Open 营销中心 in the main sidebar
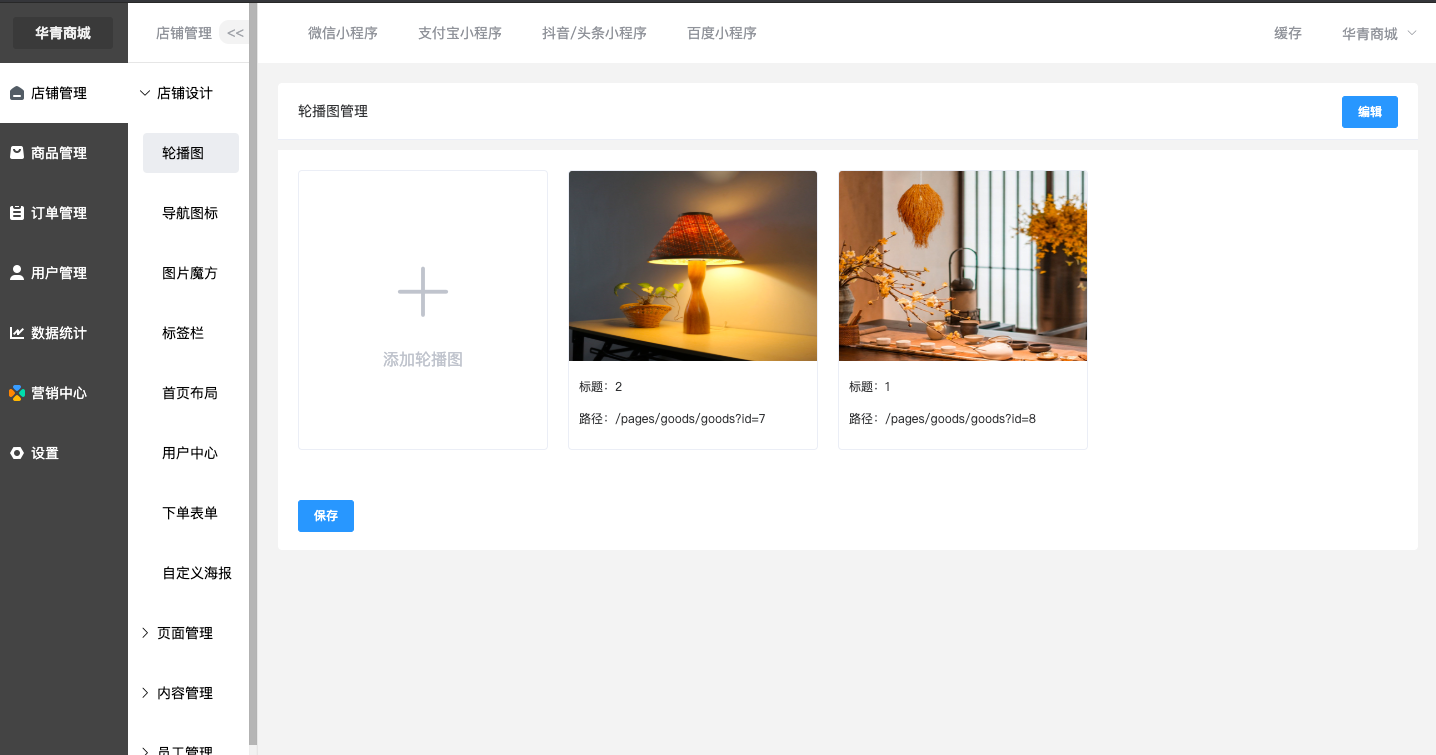Image resolution: width=1436 pixels, height=755 pixels. [64, 393]
